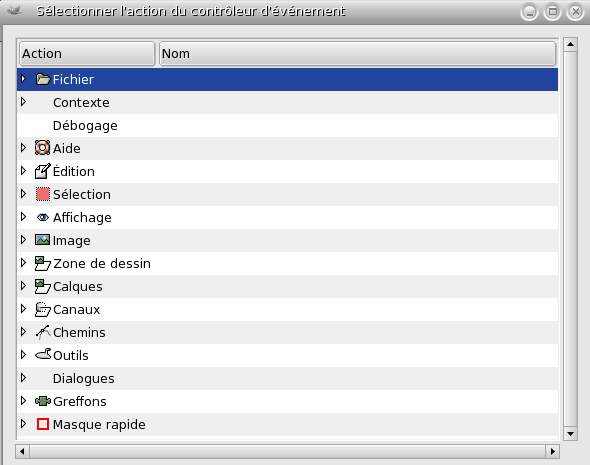
Task: Sort by the Action column header
Action: 87,53
